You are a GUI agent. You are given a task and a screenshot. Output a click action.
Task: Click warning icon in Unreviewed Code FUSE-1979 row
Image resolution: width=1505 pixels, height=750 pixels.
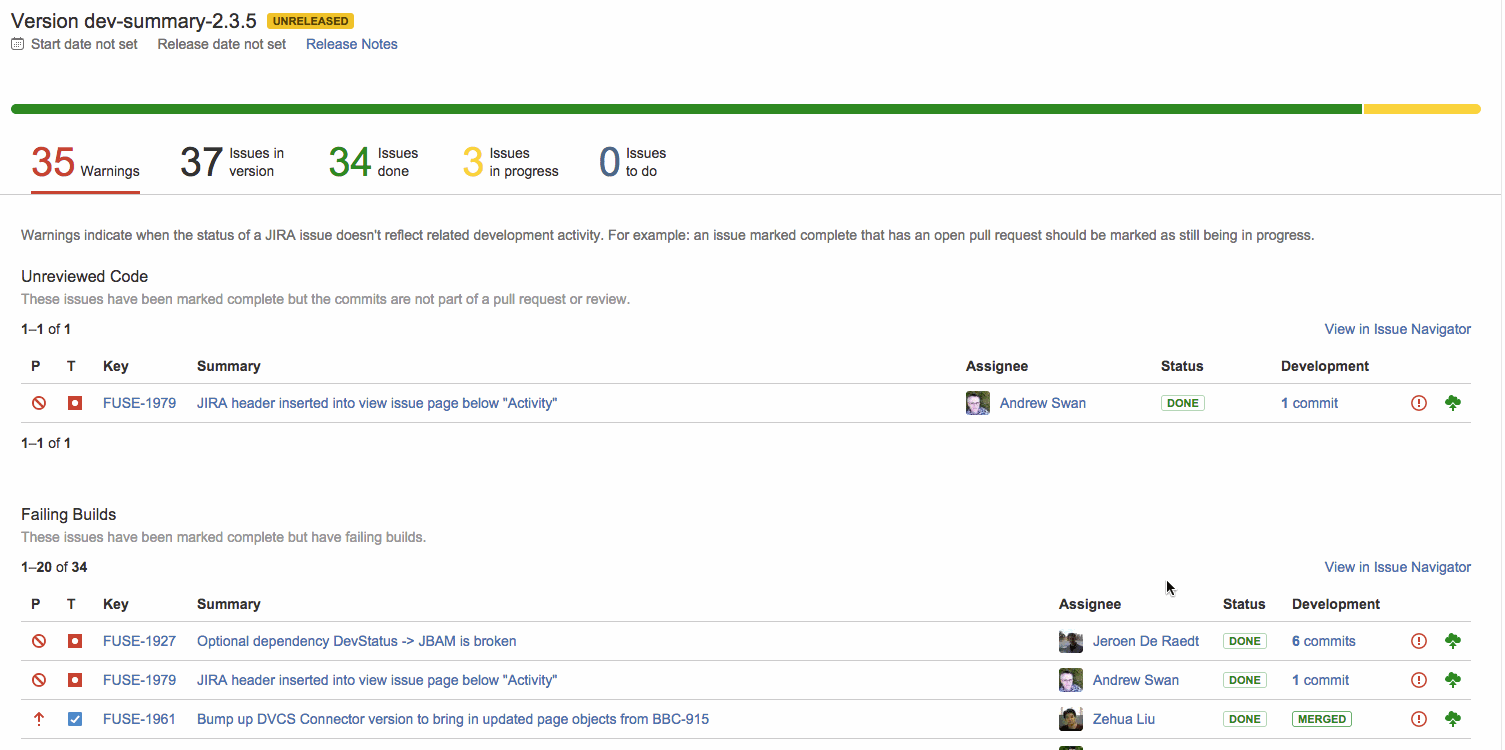[x=1418, y=403]
